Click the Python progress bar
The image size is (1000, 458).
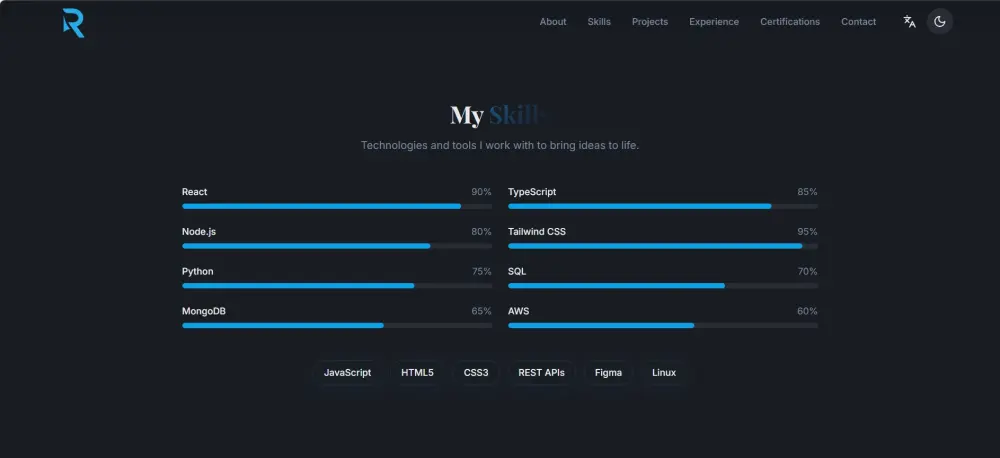point(337,286)
